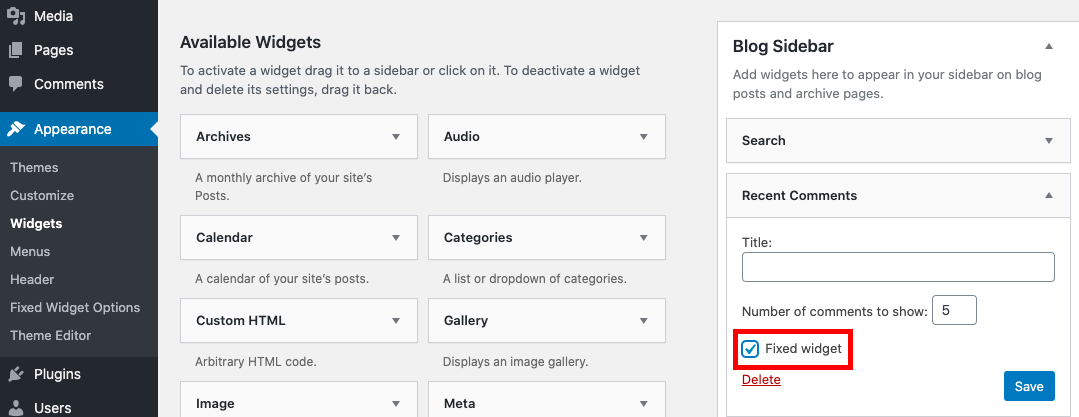Click the Plugins plug icon
Viewport: 1079px width, 417px height.
[16, 375]
